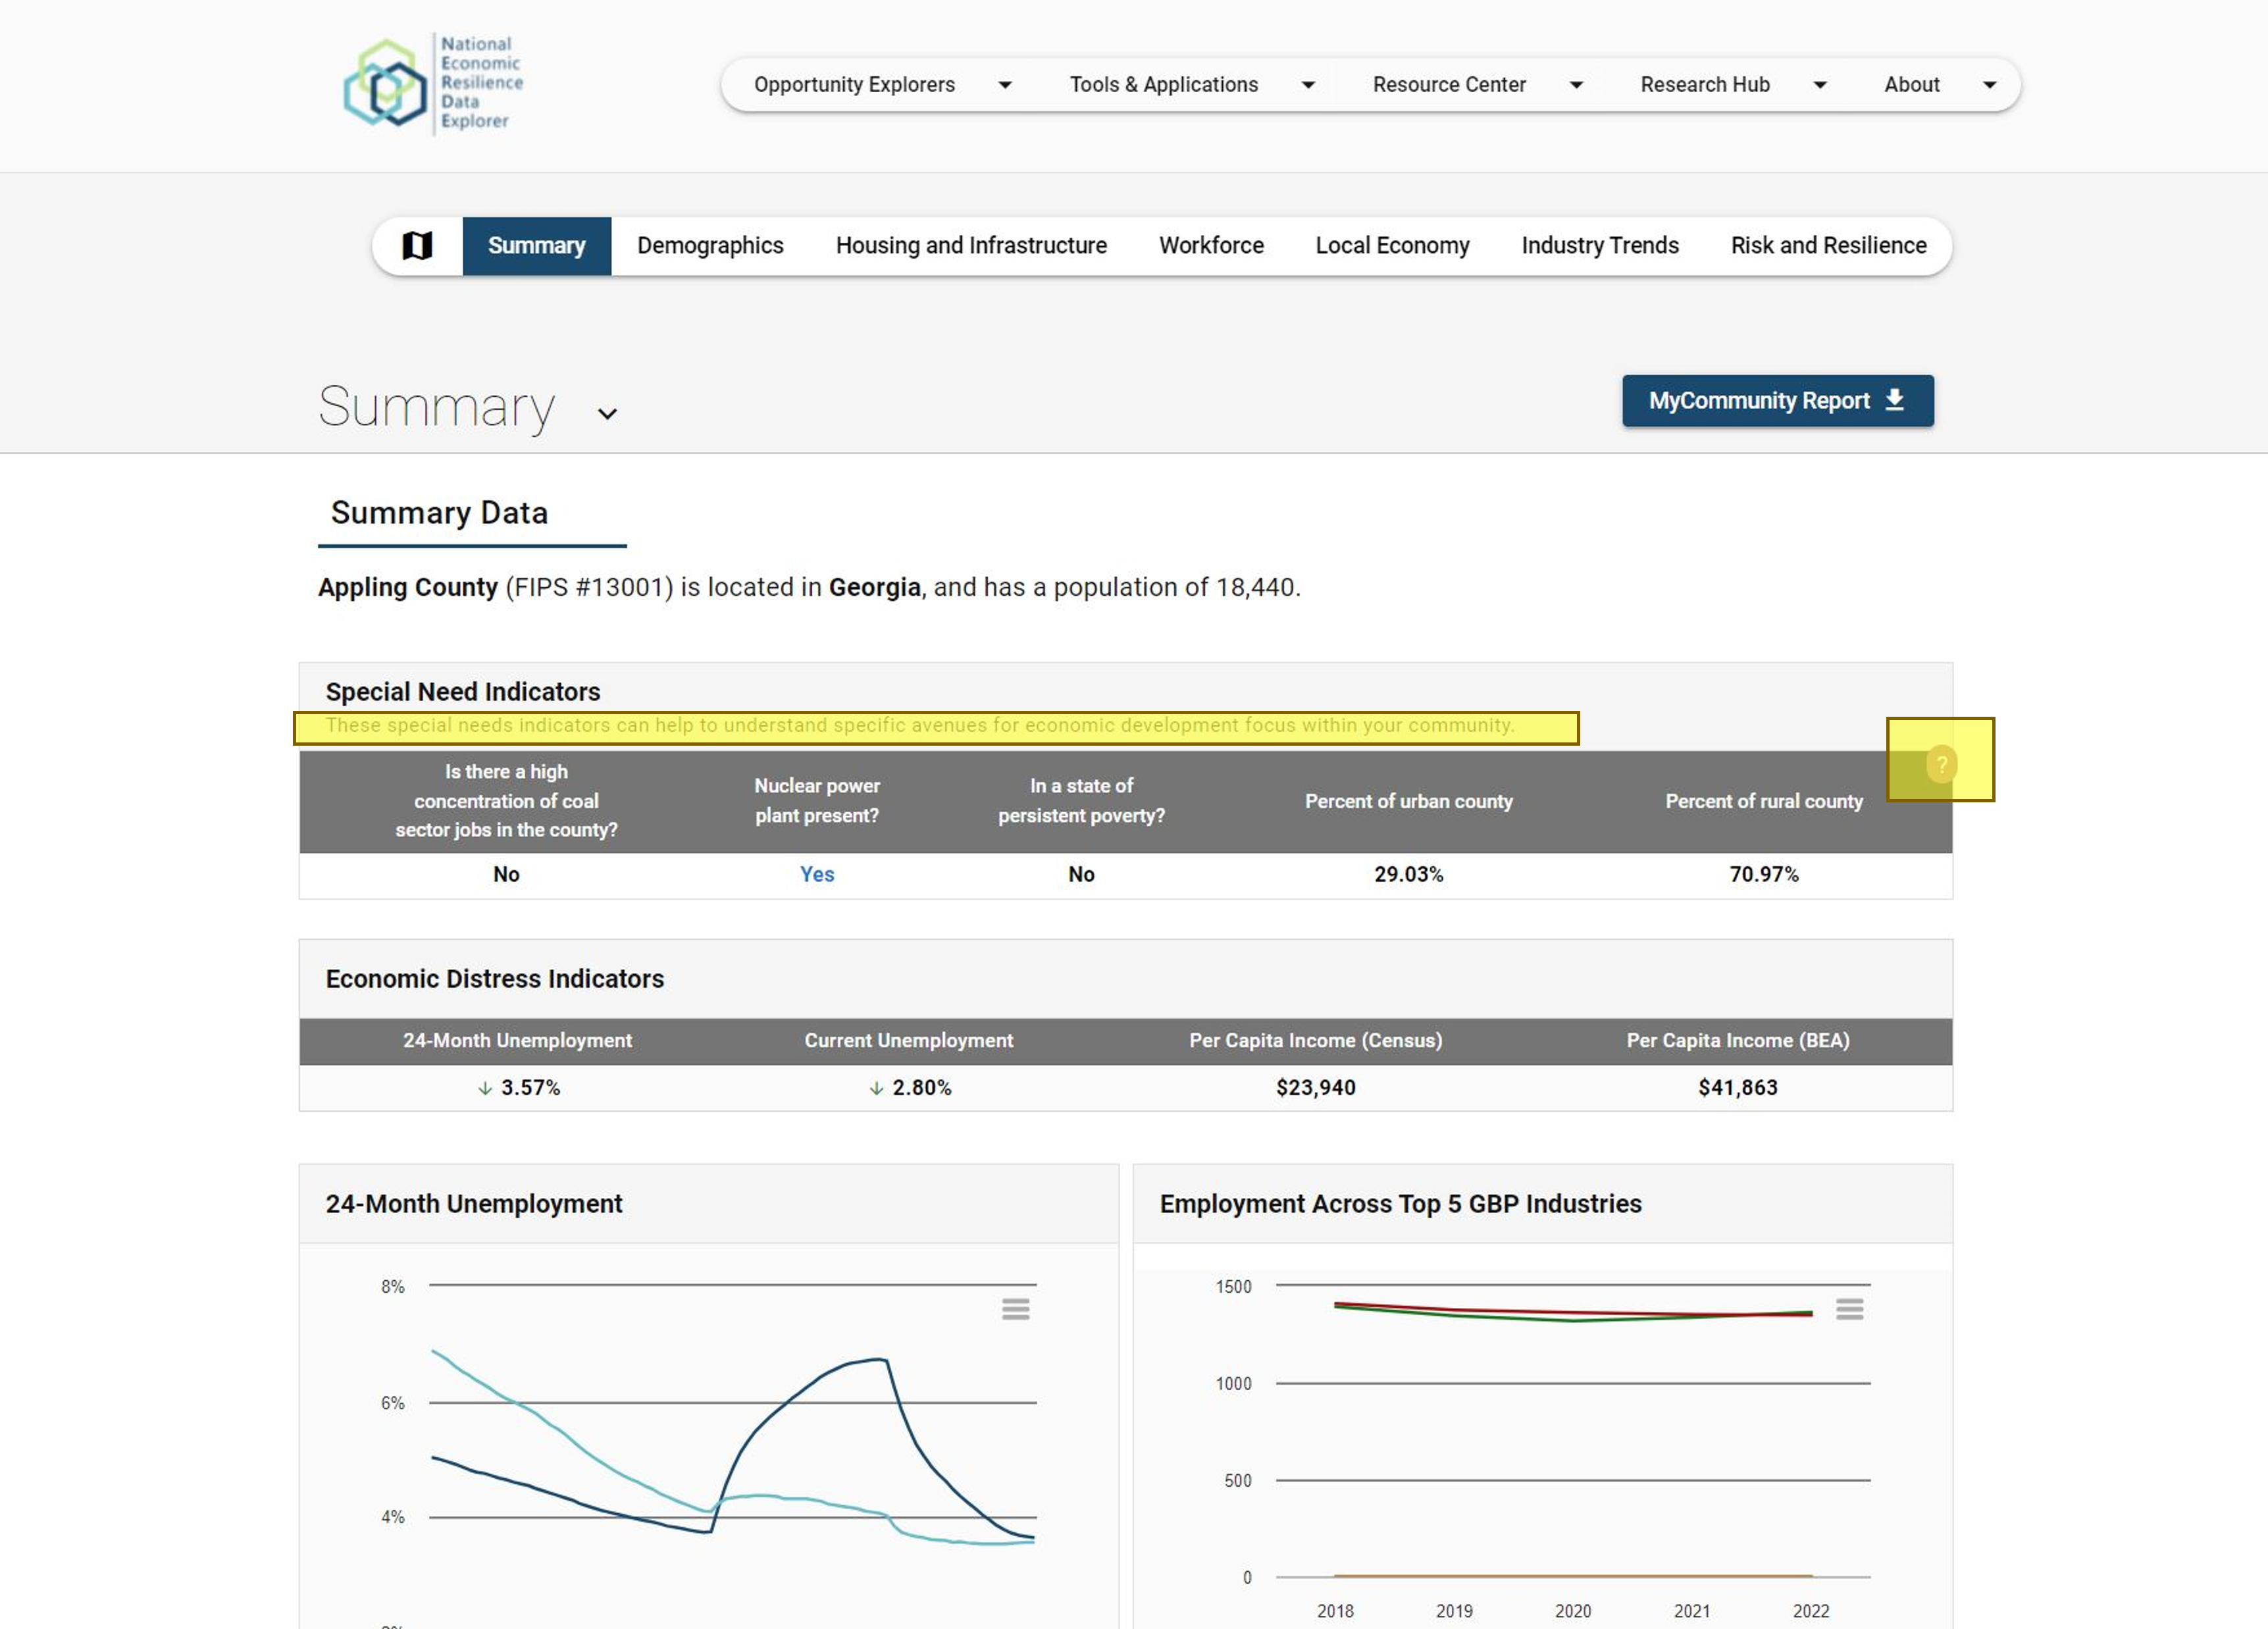Click the persistent poverty column header

[1081, 801]
